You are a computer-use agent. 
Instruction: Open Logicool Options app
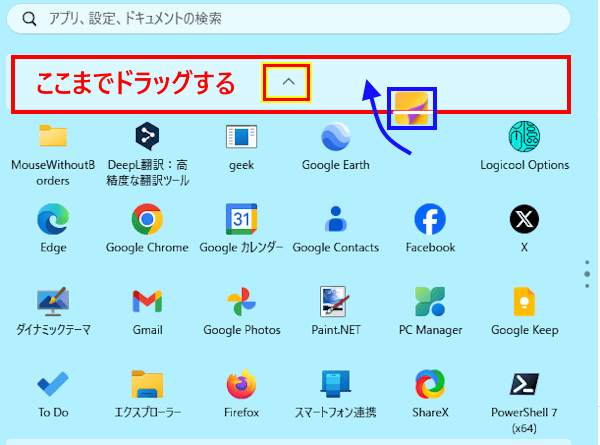524,137
